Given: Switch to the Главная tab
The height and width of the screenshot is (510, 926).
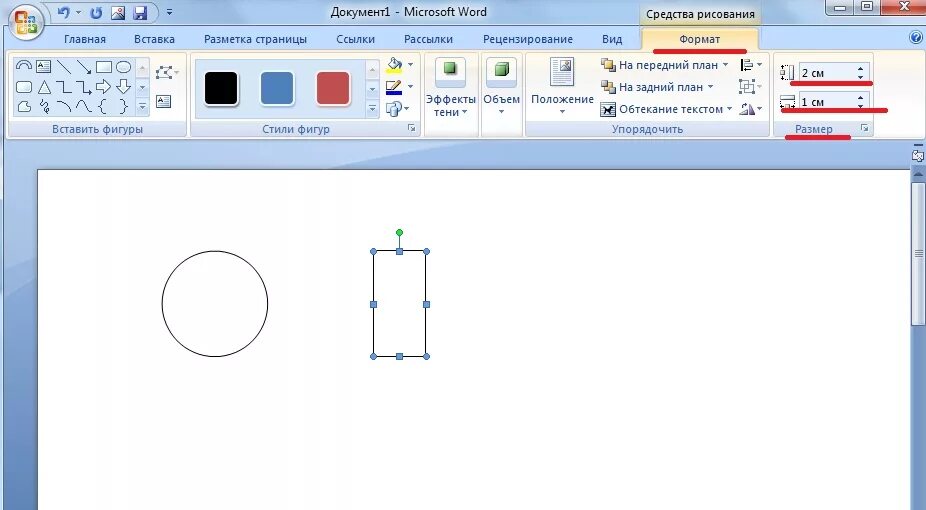Looking at the screenshot, I should (x=84, y=40).
